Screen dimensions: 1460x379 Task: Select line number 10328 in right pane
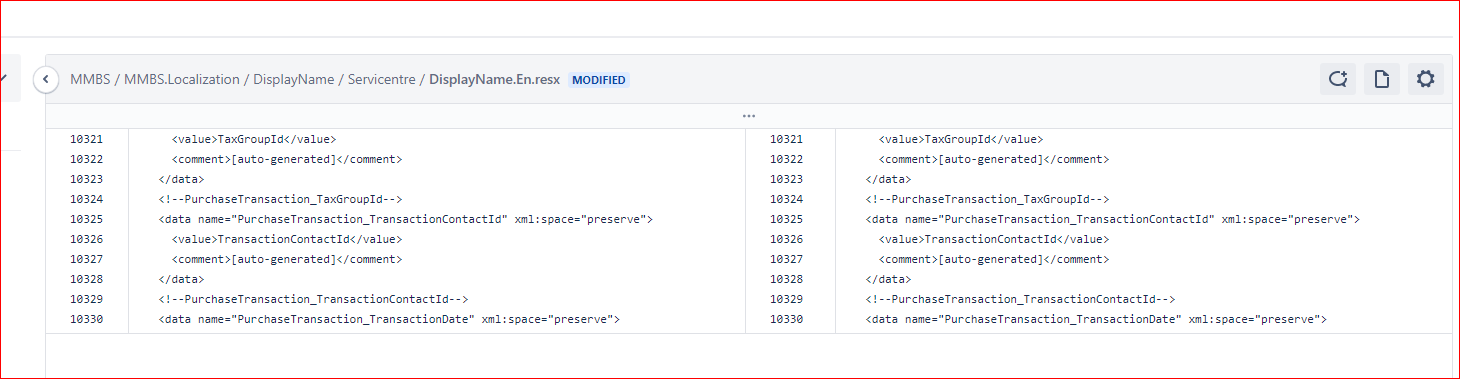click(x=786, y=279)
